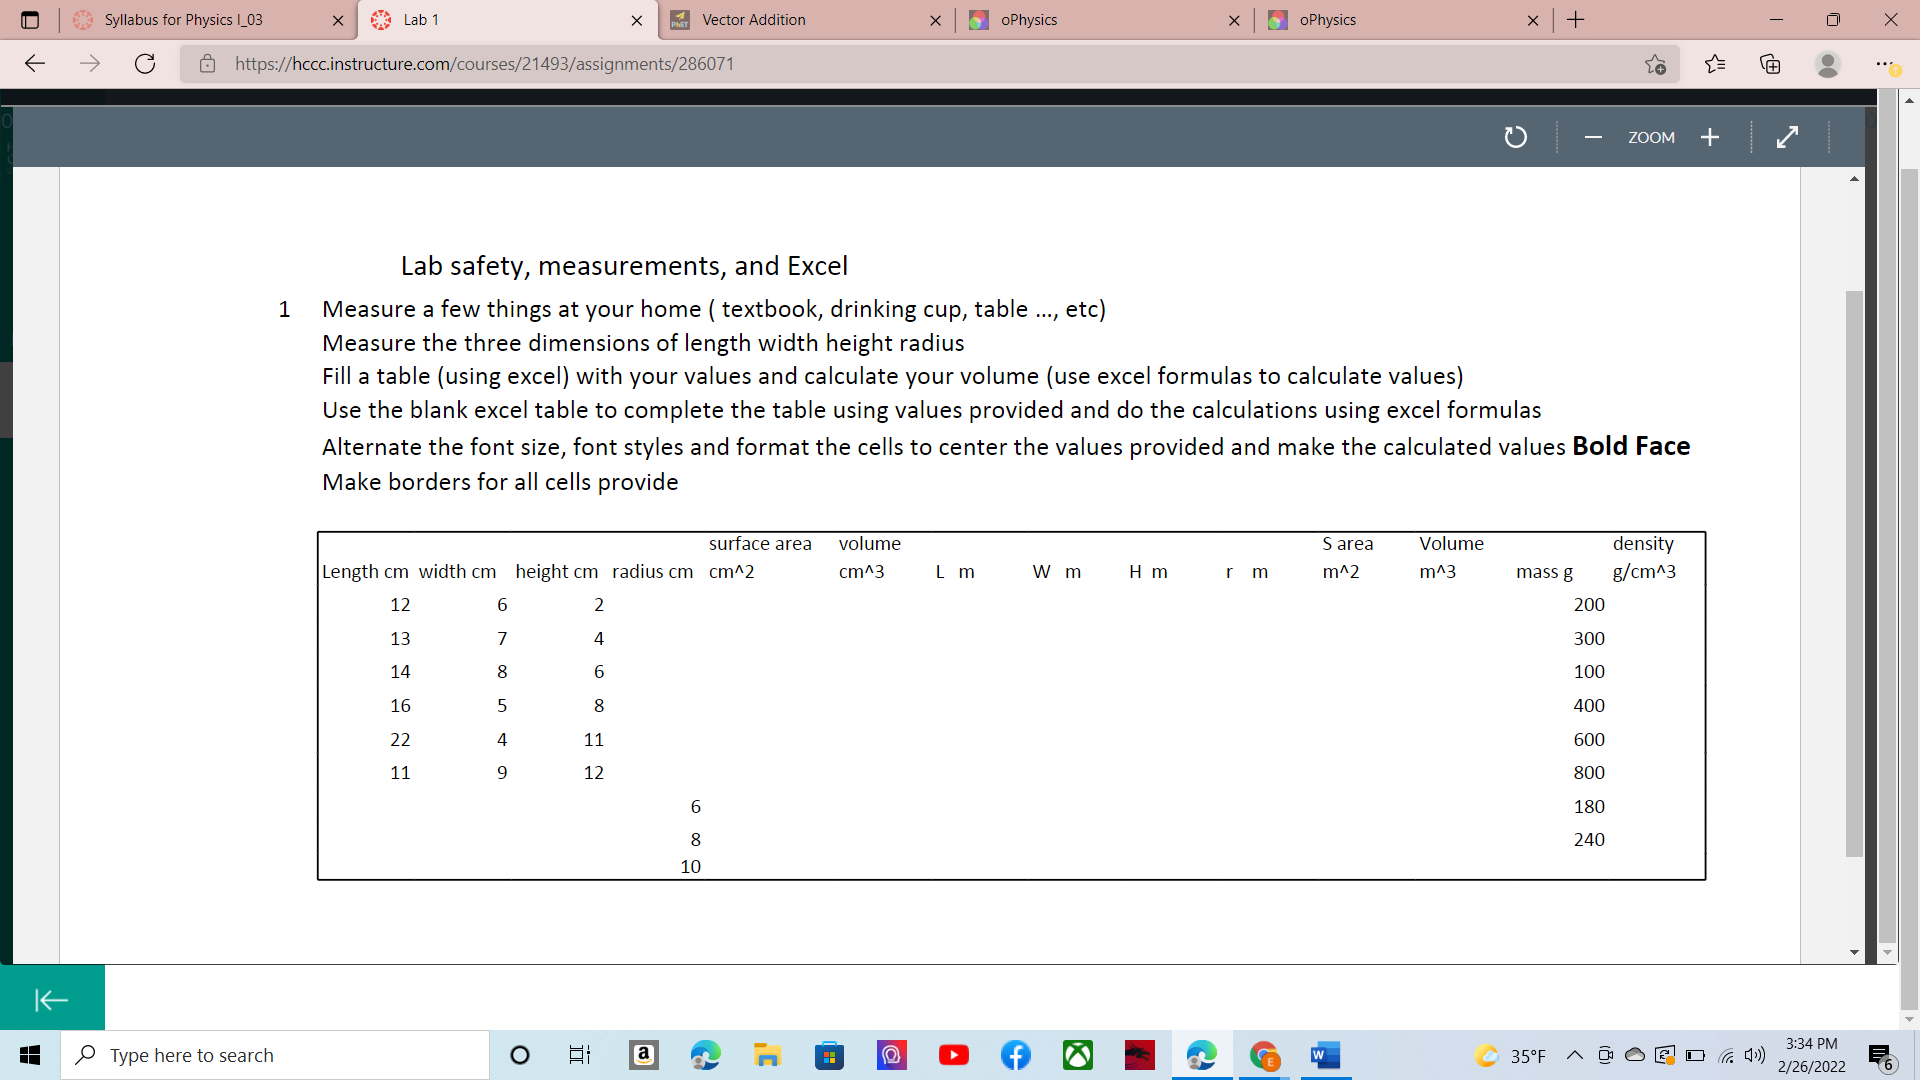Show hidden system tray icons chevron
The width and height of the screenshot is (1920, 1080).
tap(1574, 1055)
